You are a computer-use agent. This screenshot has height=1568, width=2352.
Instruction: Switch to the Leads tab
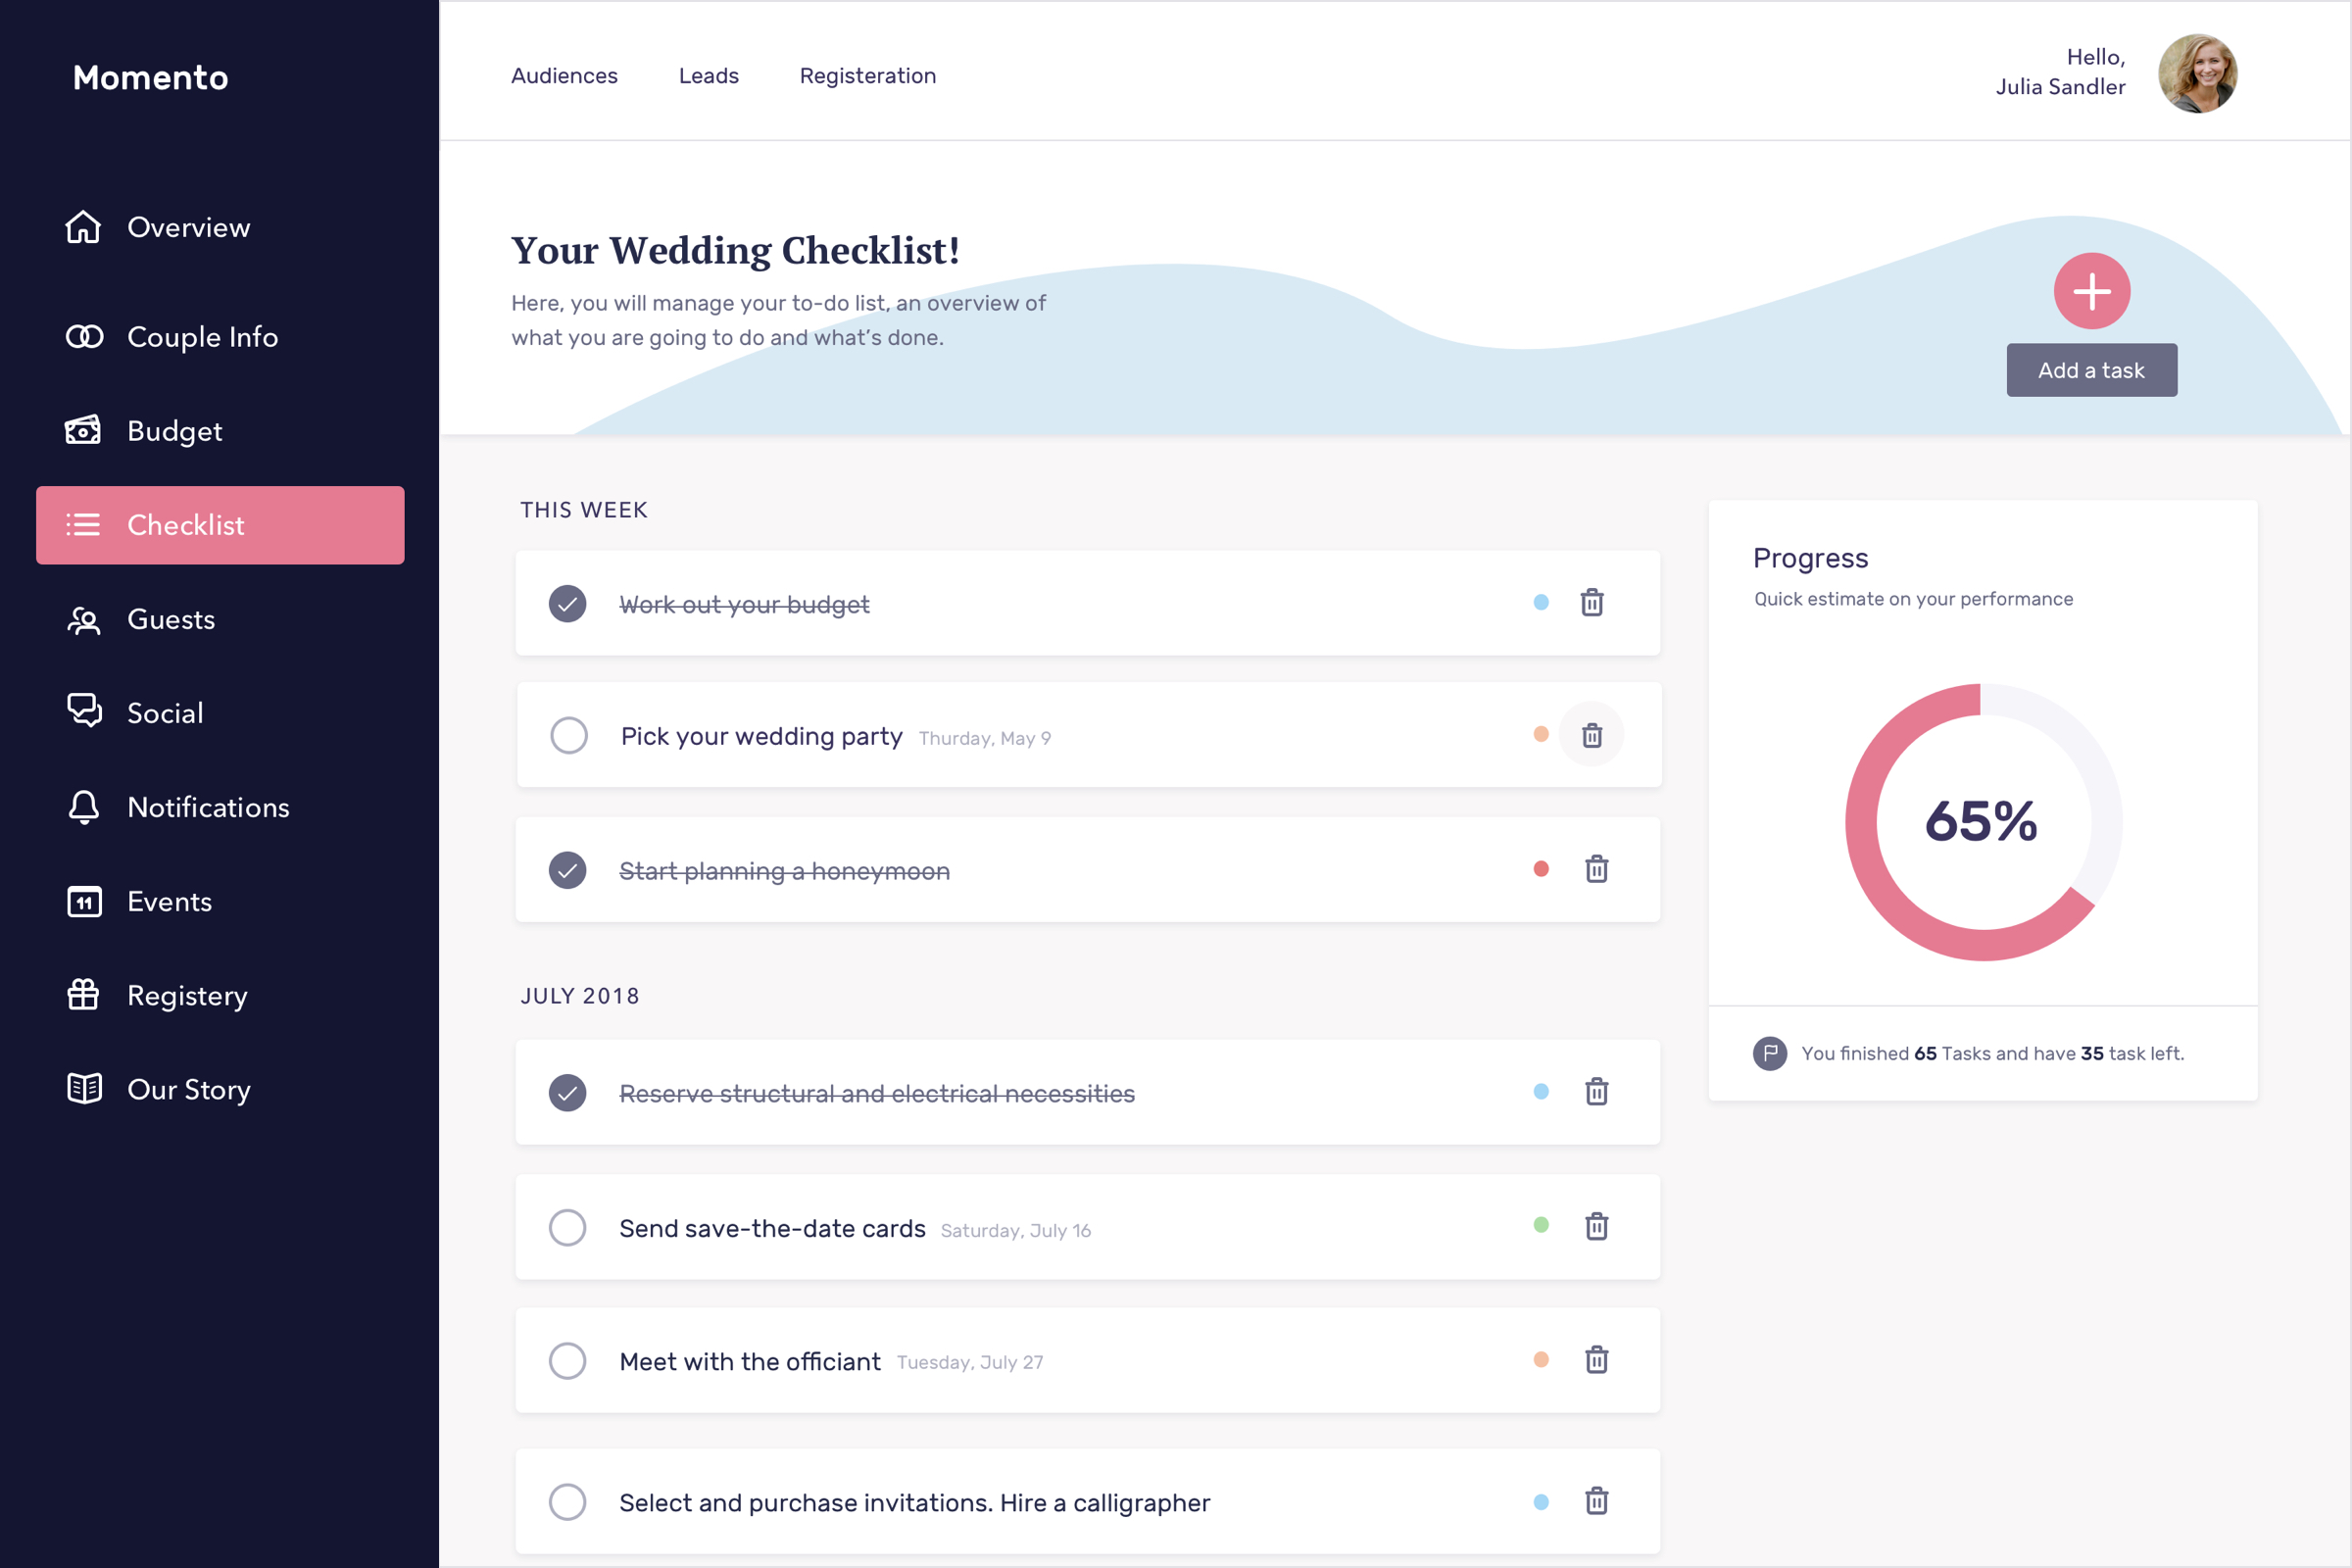point(708,76)
